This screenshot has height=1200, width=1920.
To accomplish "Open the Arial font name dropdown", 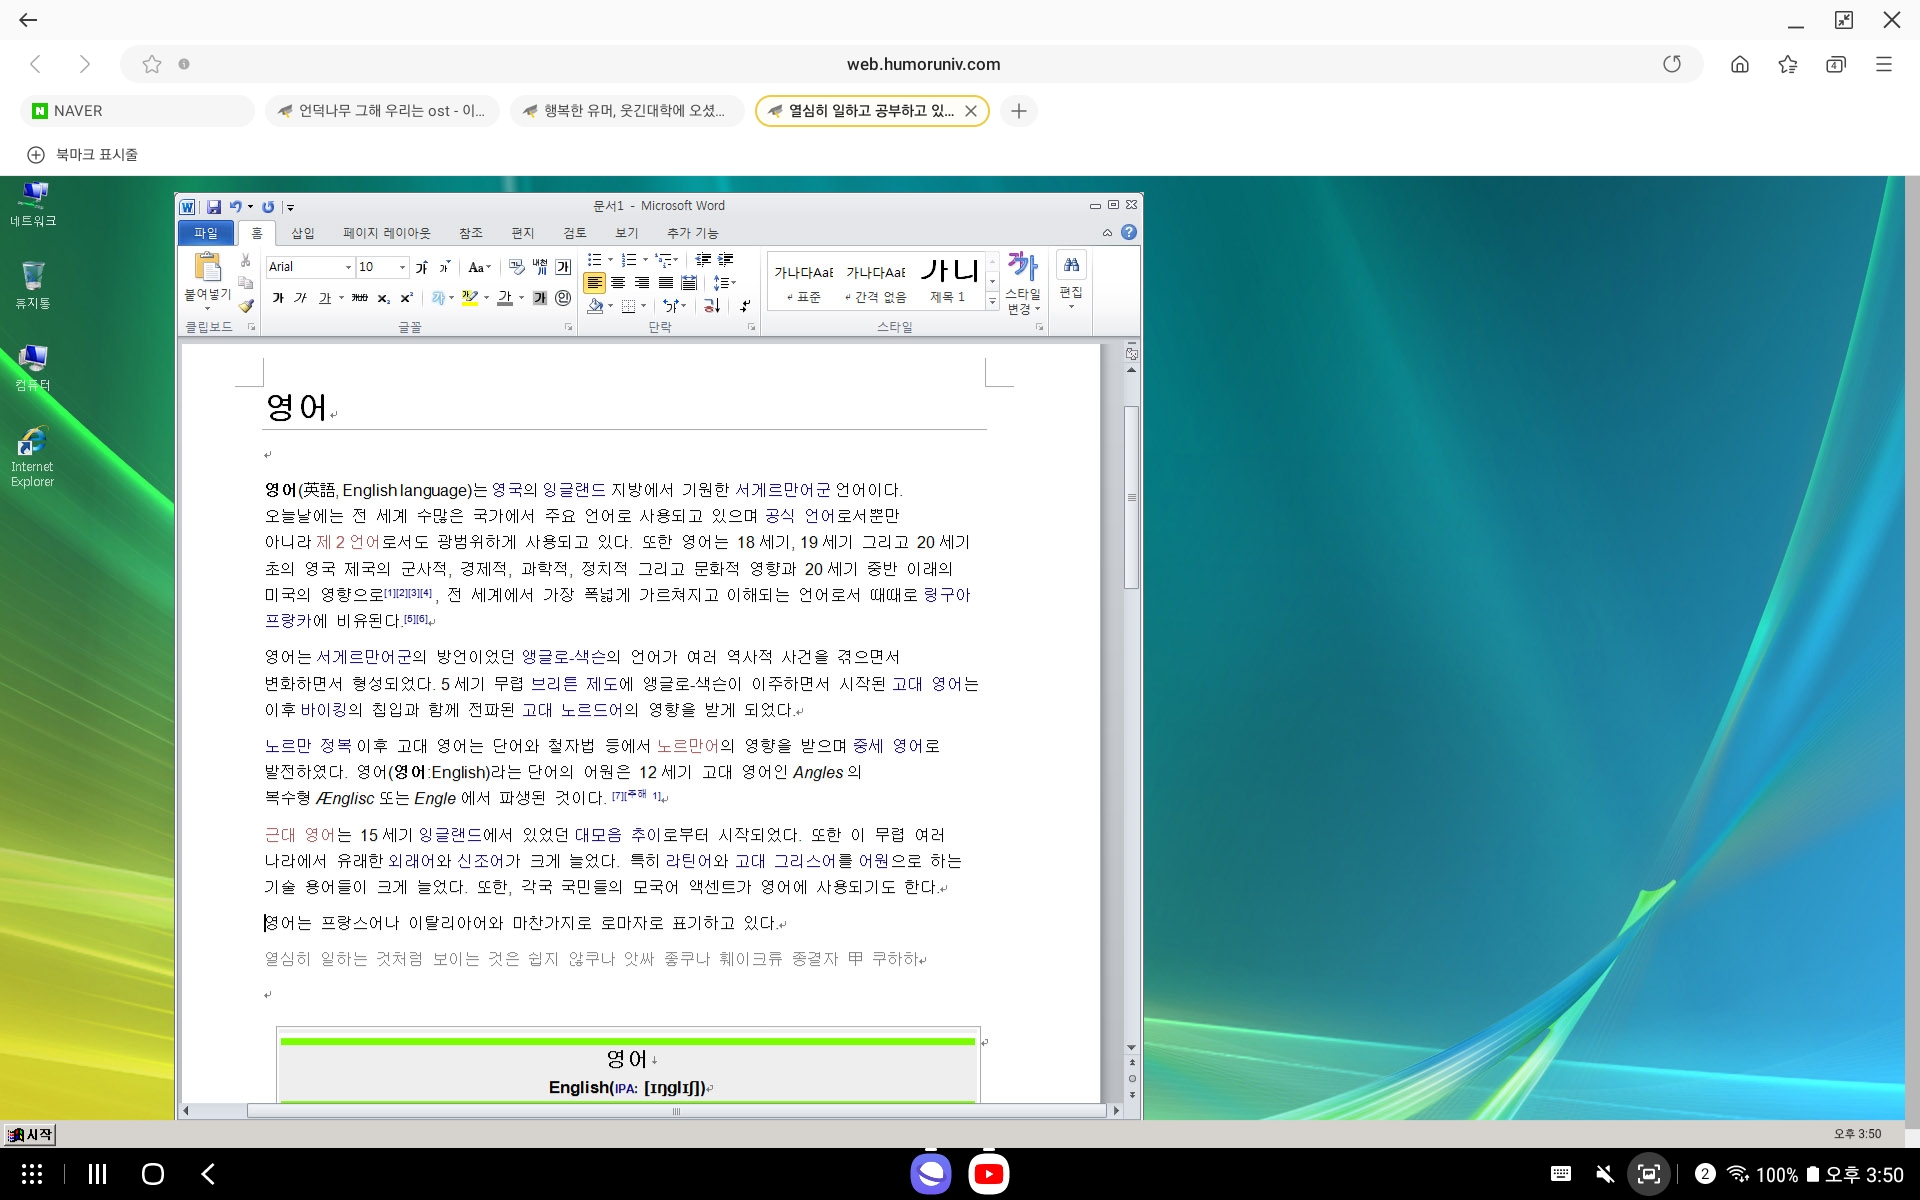I will tap(348, 267).
